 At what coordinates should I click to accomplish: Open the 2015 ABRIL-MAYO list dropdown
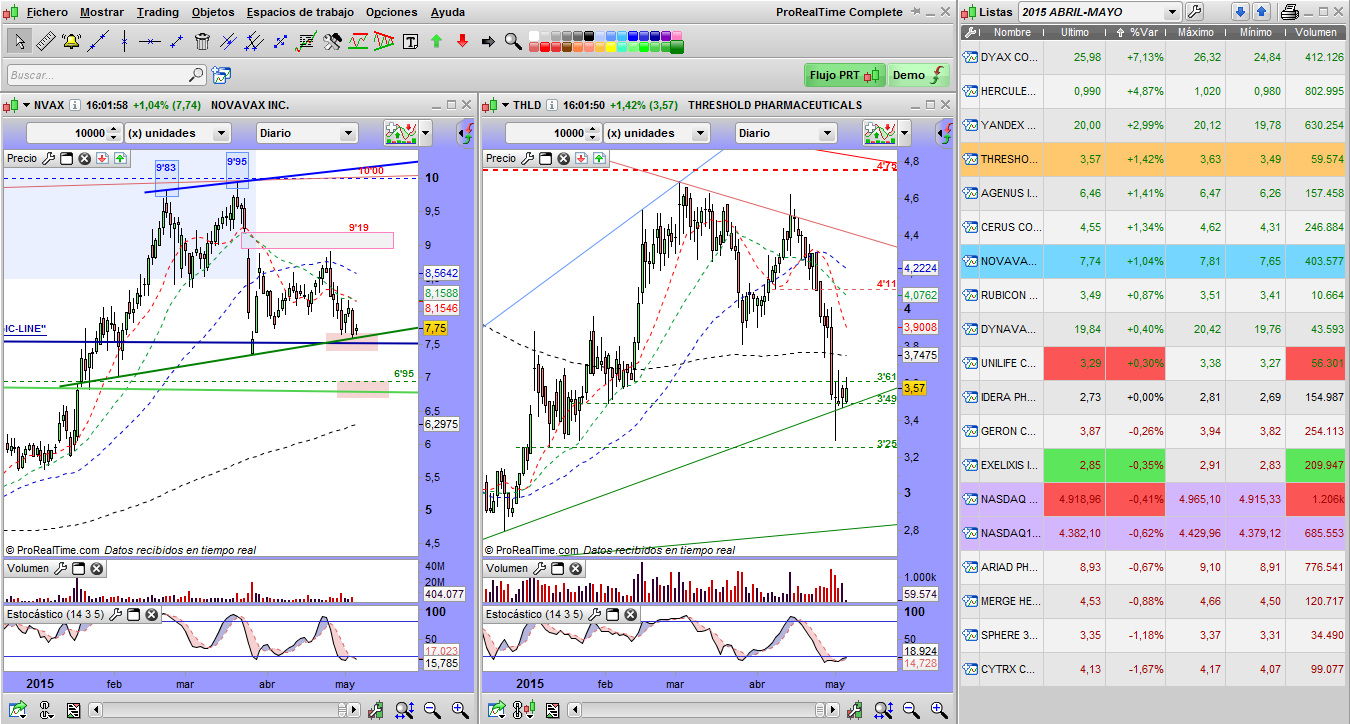coord(1172,12)
